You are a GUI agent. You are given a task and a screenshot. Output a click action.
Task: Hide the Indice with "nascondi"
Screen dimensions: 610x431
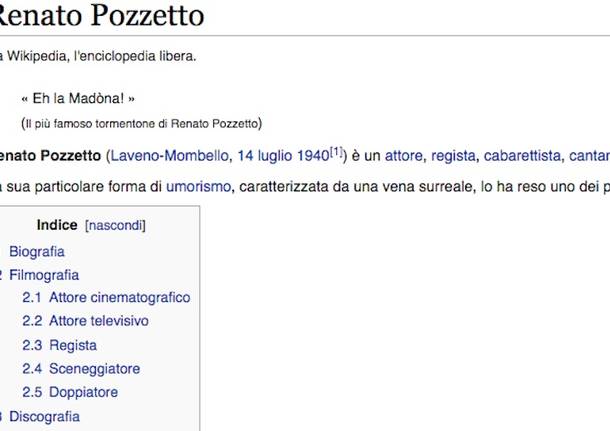point(116,225)
